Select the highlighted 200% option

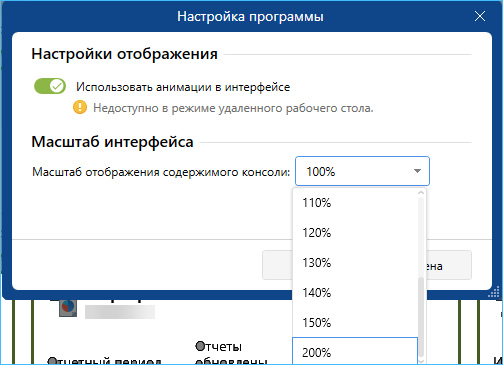click(355, 351)
